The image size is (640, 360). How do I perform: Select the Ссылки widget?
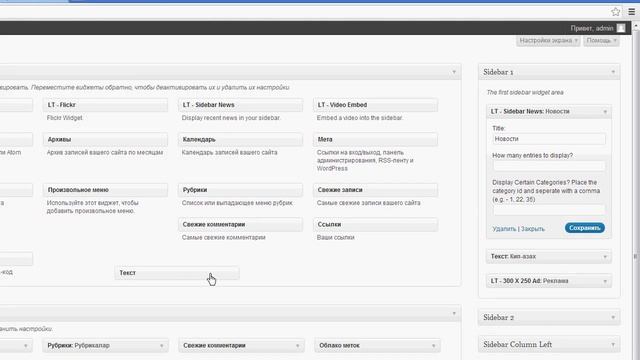pyautogui.click(x=376, y=225)
